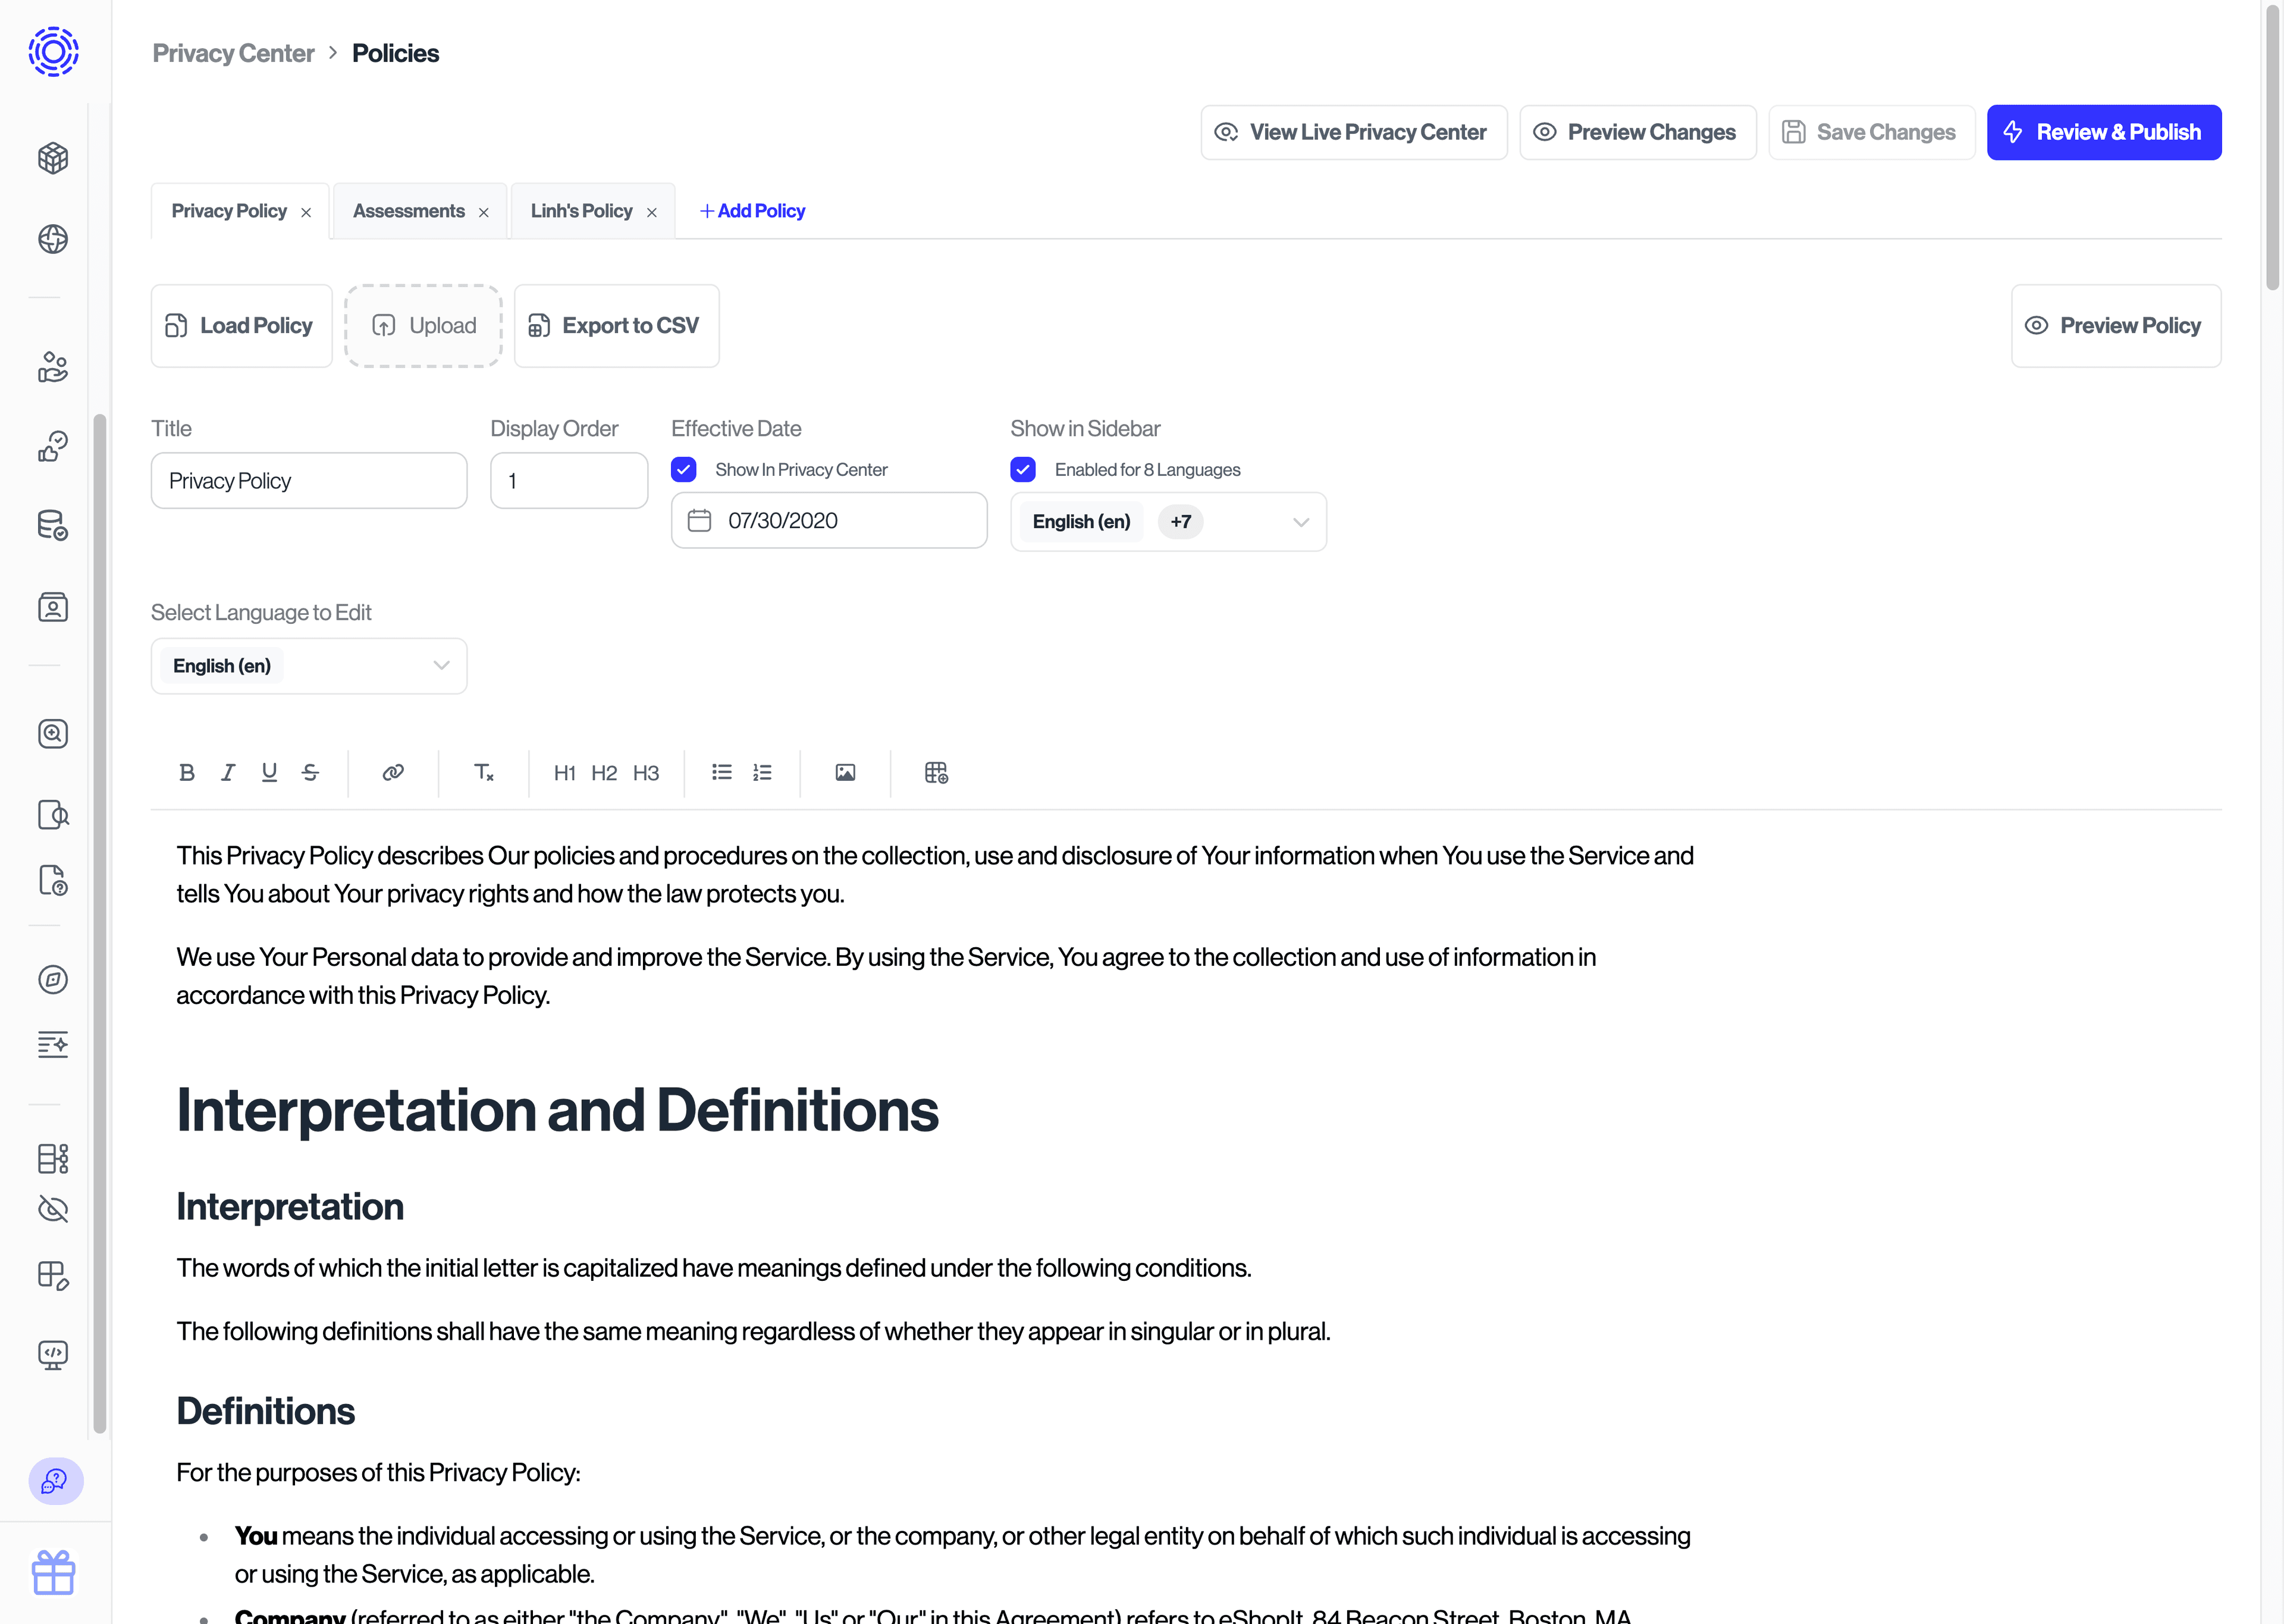Open the Select Language to Edit dropdown
The height and width of the screenshot is (1624, 2284).
pyautogui.click(x=308, y=665)
